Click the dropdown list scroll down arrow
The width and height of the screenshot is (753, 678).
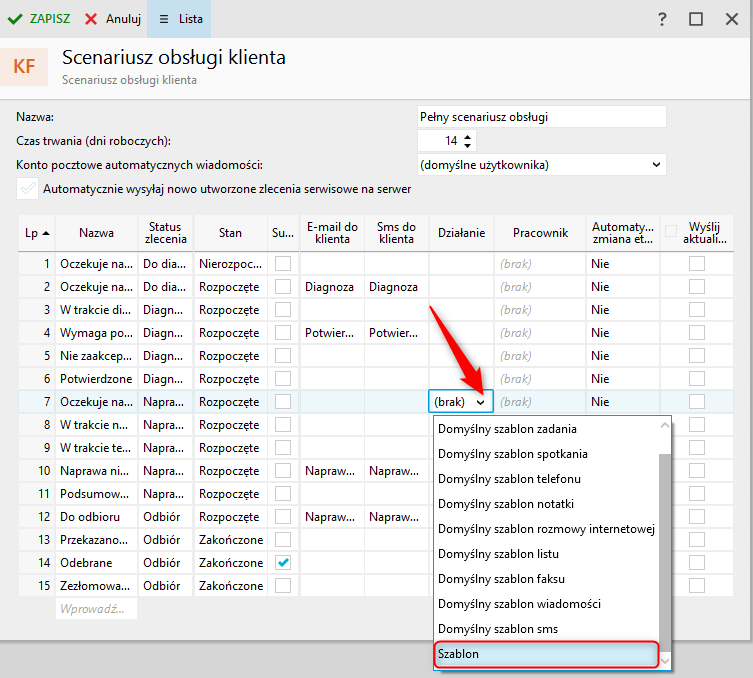point(665,661)
